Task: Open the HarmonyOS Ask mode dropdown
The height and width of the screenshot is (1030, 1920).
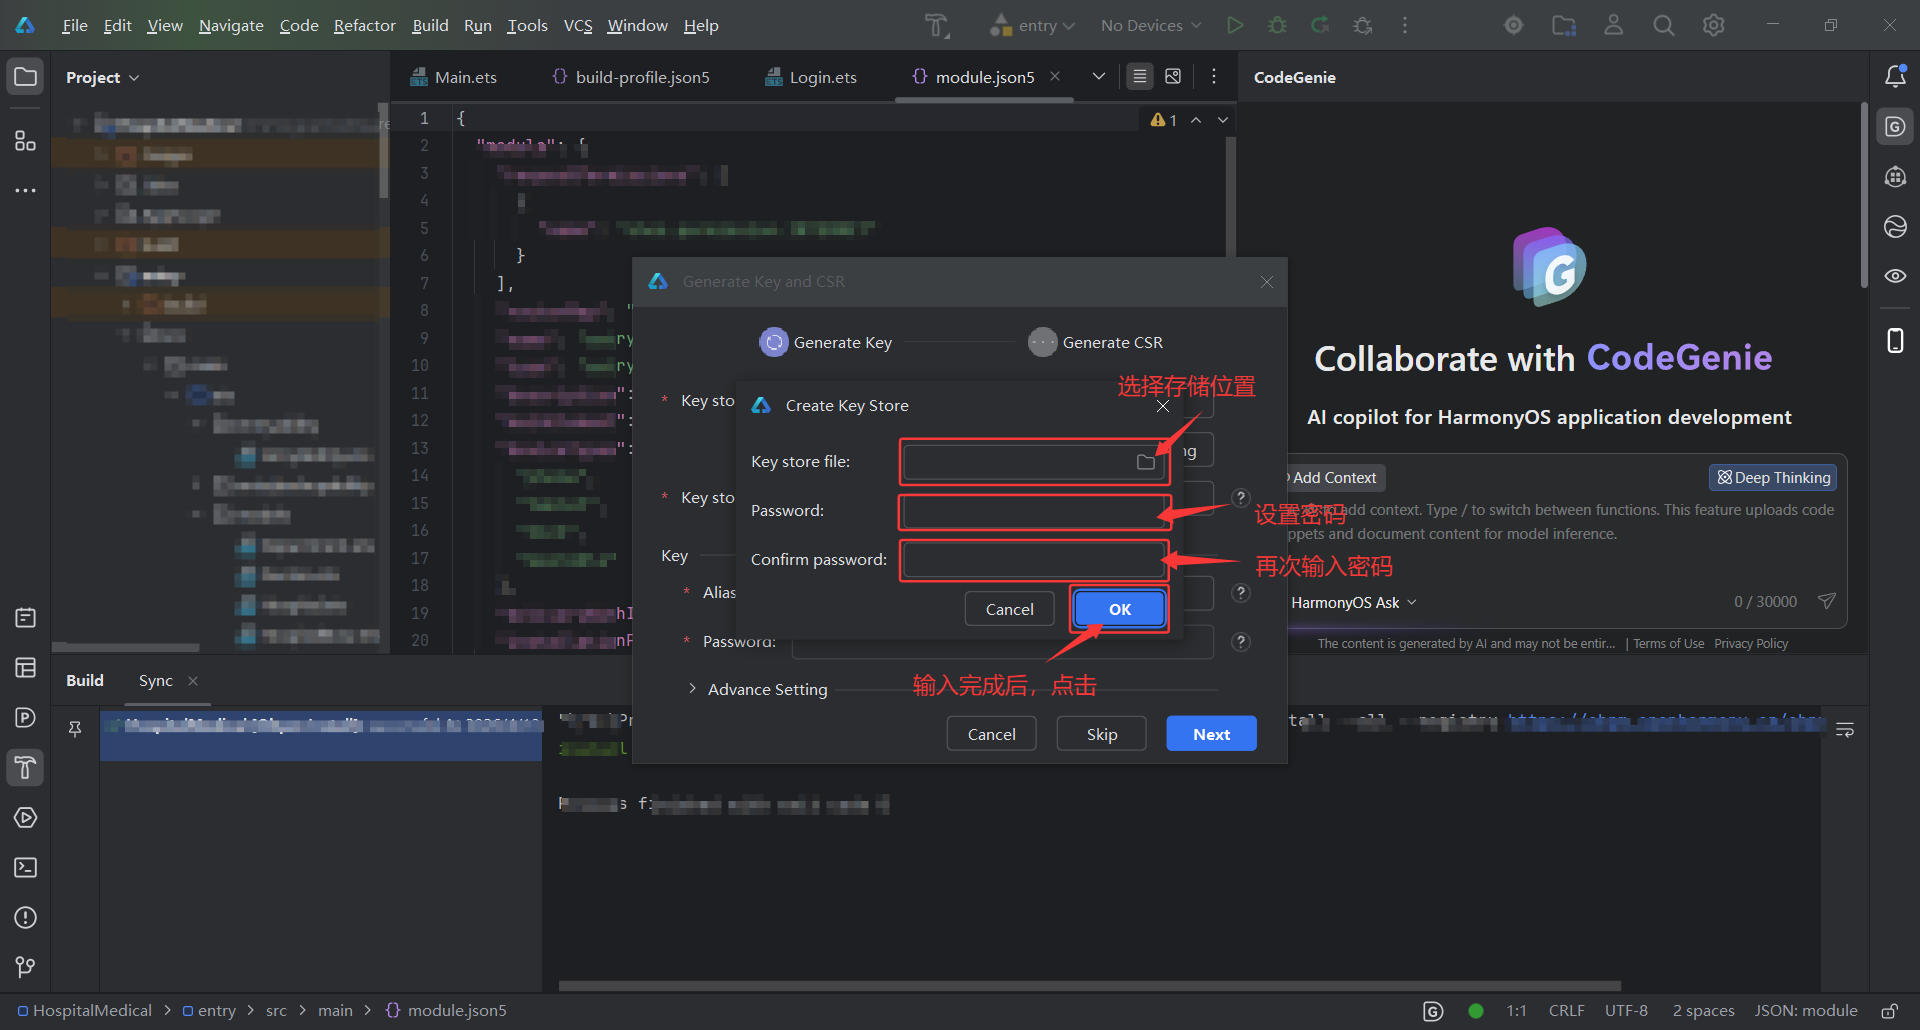Action: pos(1354,602)
